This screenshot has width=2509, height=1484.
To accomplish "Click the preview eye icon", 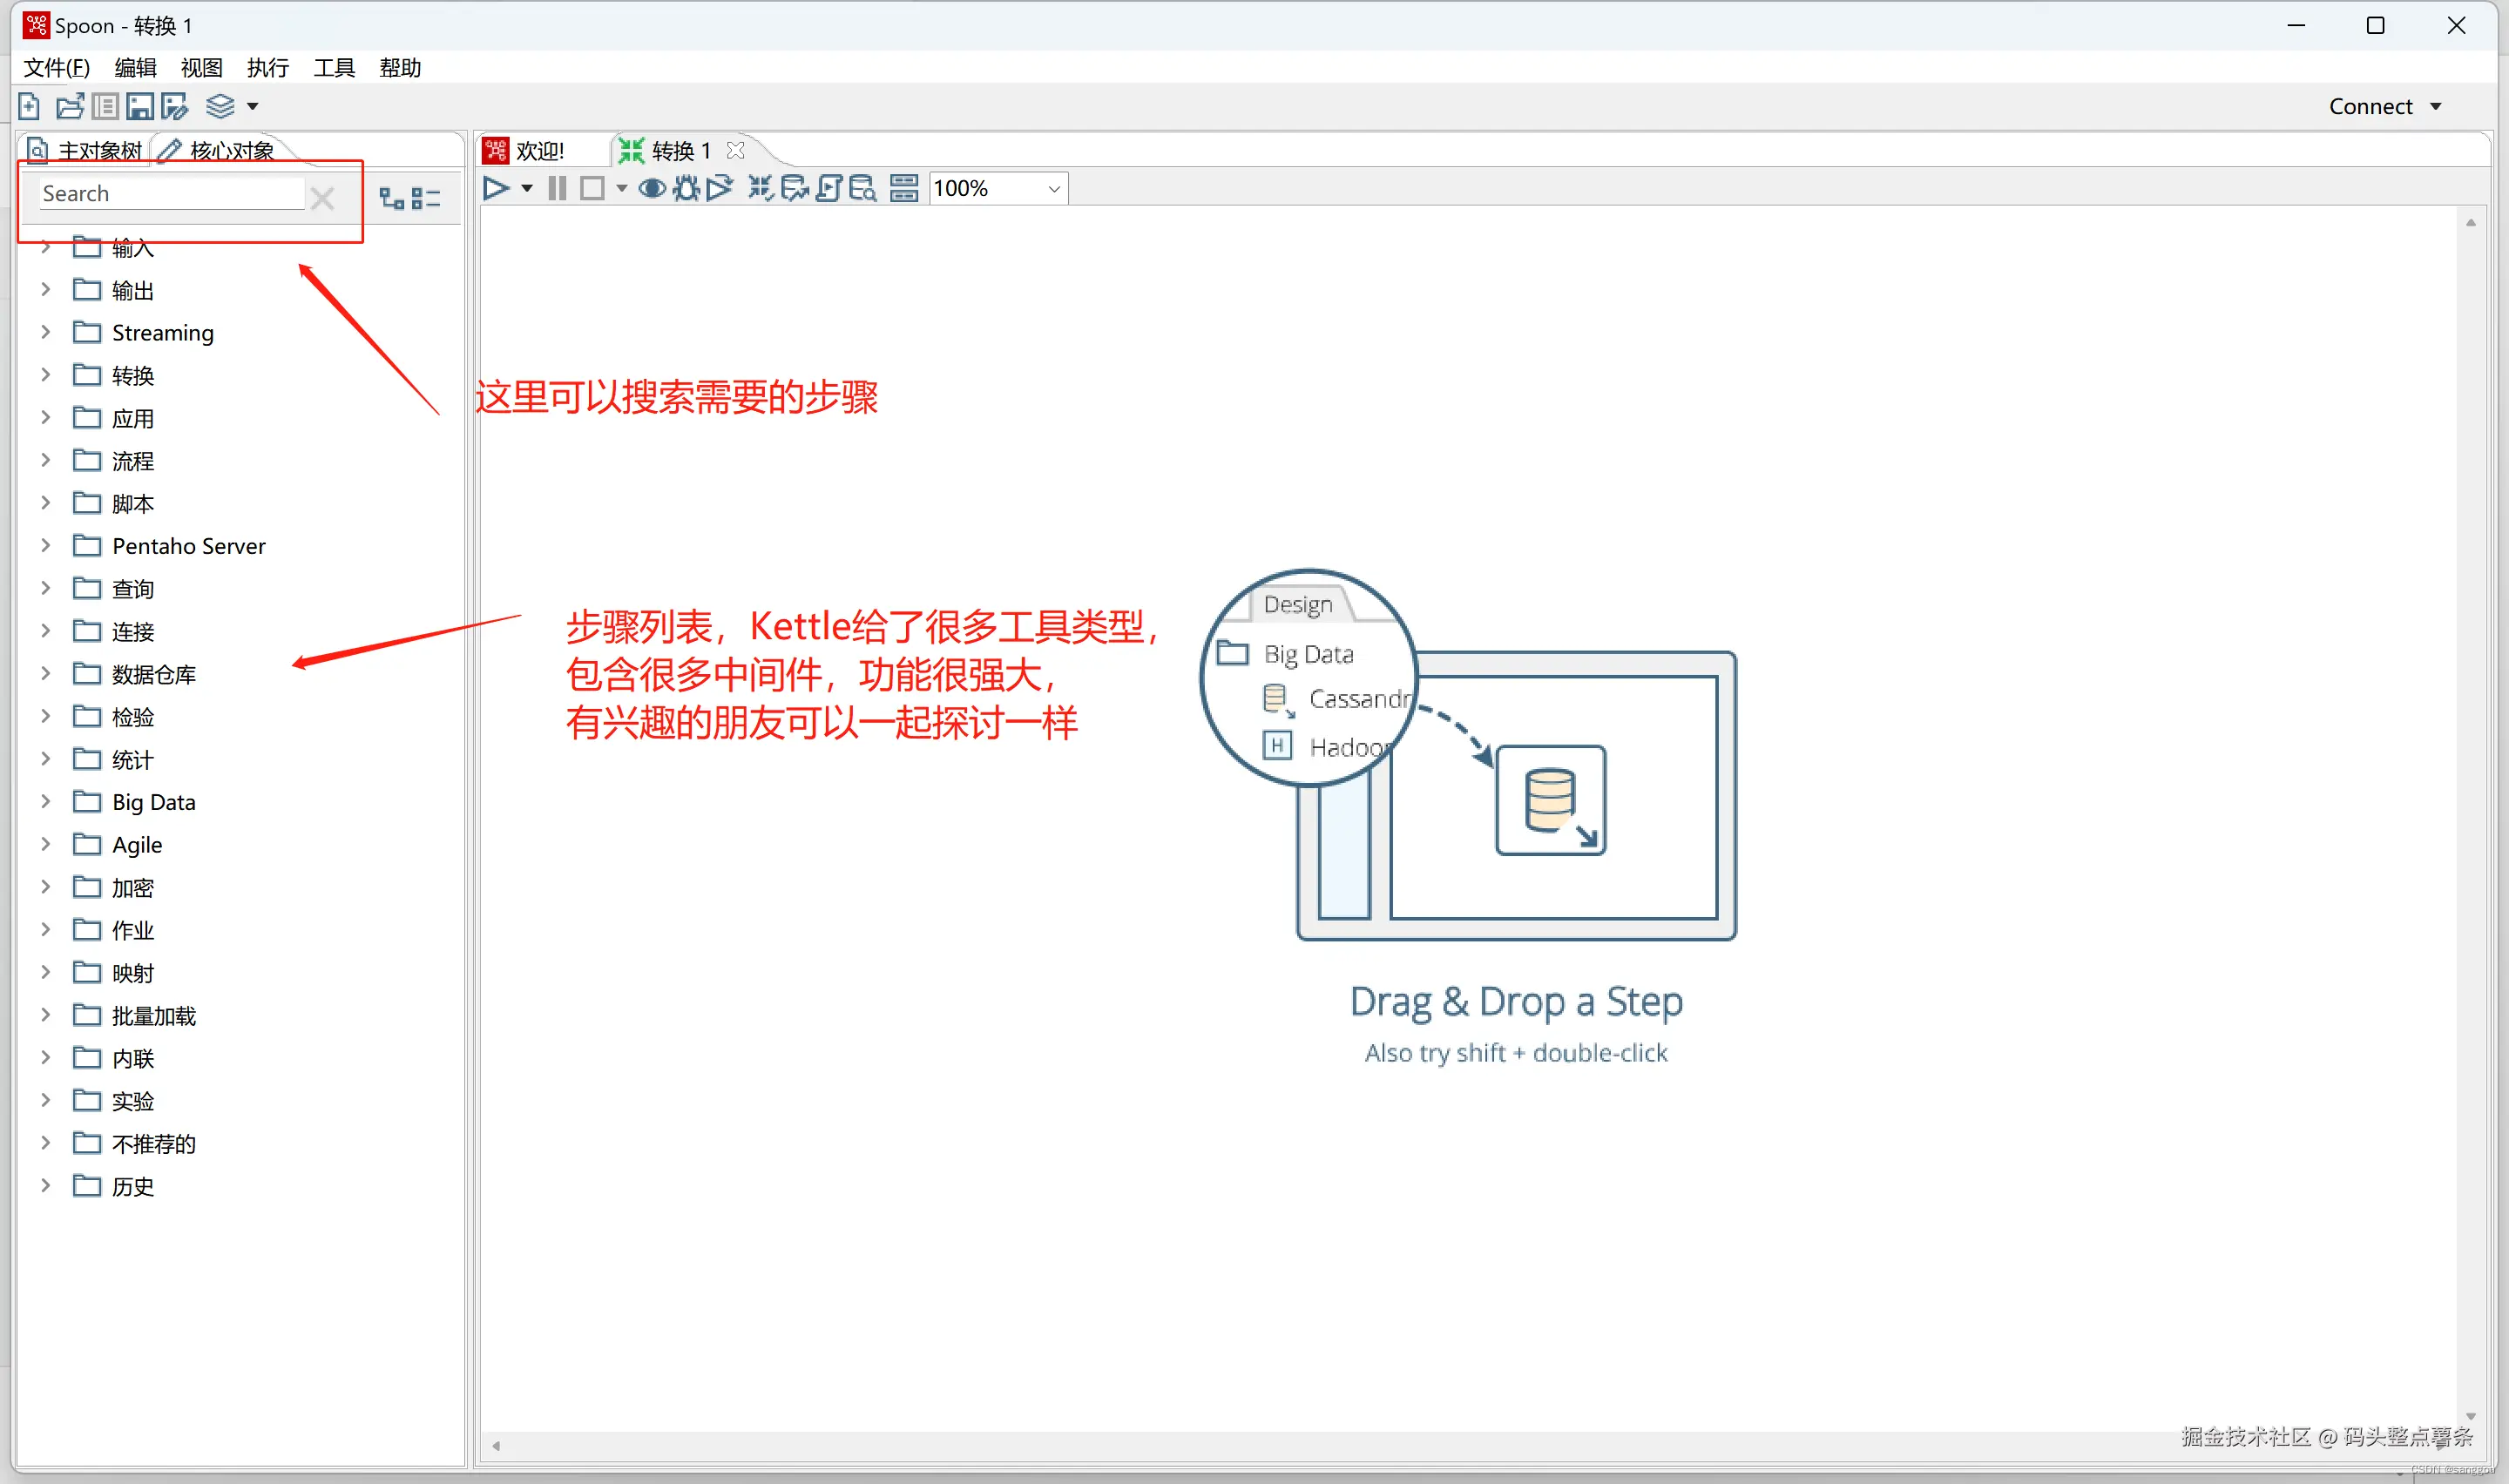I will click(652, 188).
